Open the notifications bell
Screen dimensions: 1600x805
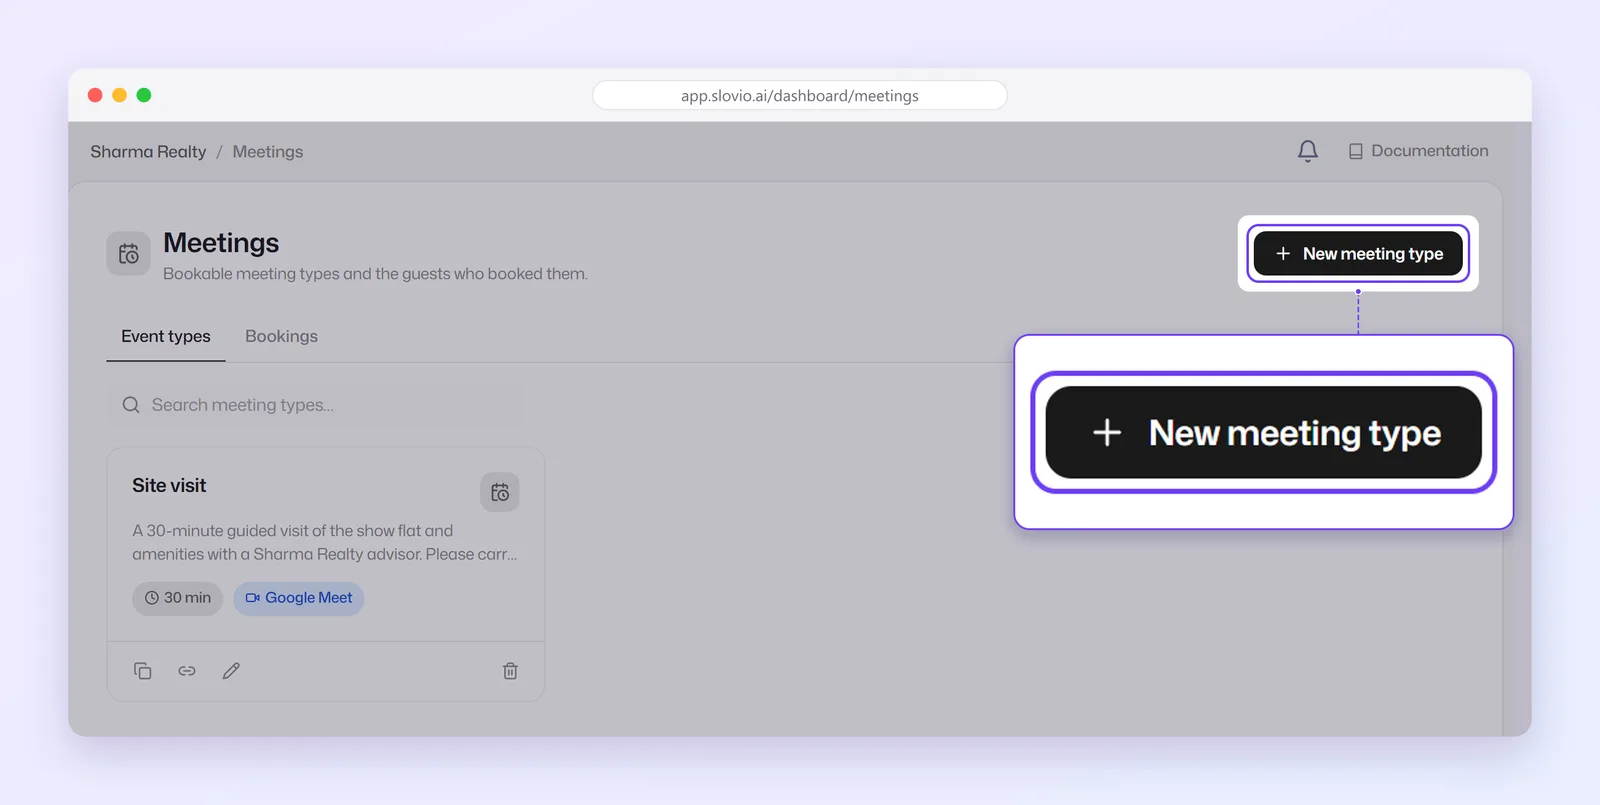click(x=1307, y=151)
